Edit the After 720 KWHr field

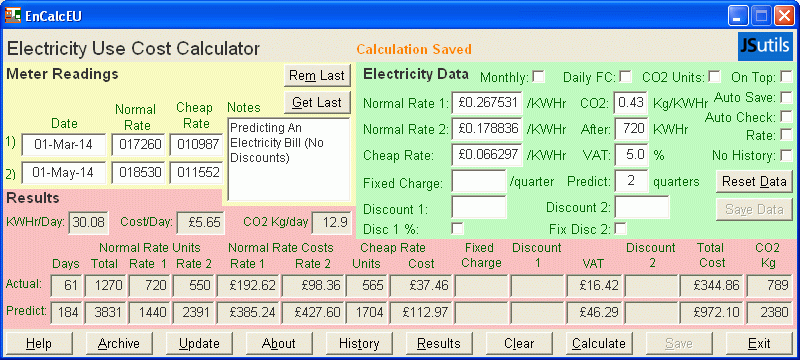click(631, 128)
